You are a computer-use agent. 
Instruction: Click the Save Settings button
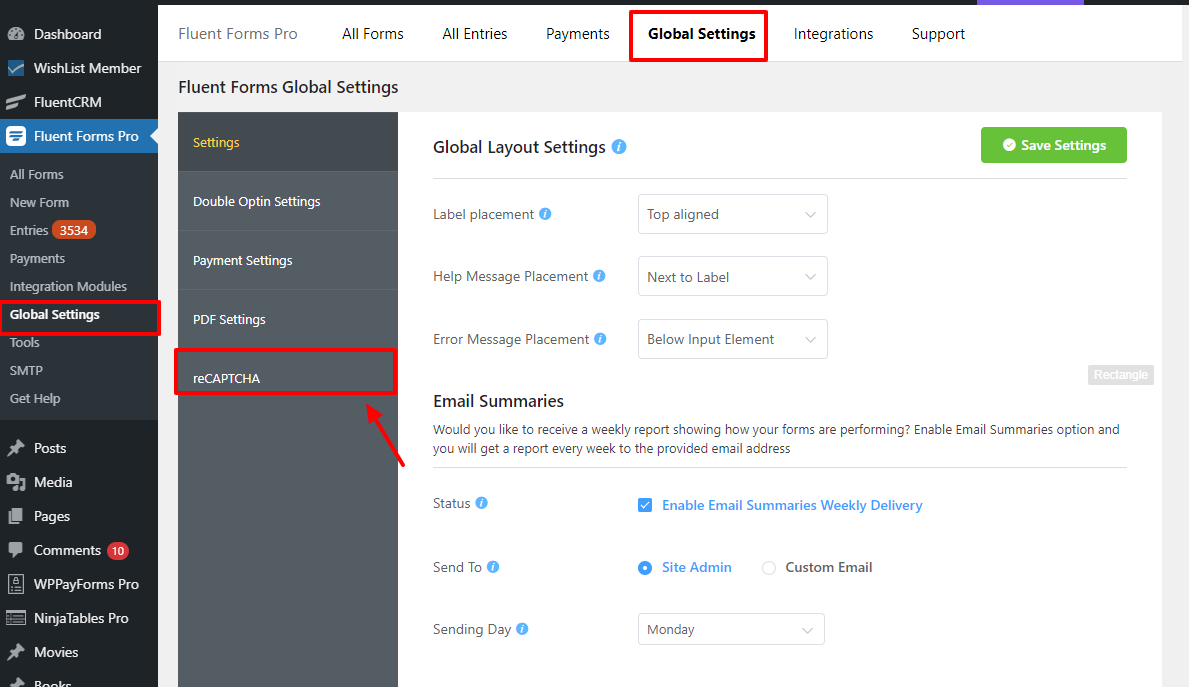pos(1053,145)
